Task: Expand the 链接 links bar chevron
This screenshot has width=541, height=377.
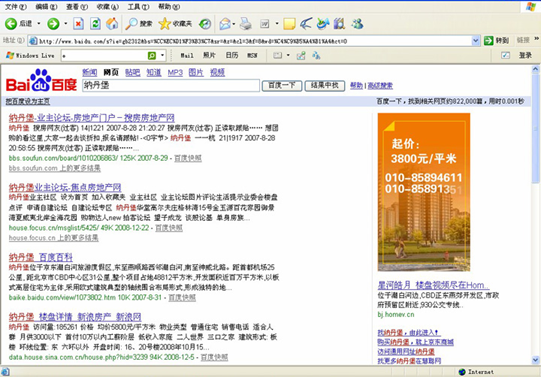Action: 536,39
